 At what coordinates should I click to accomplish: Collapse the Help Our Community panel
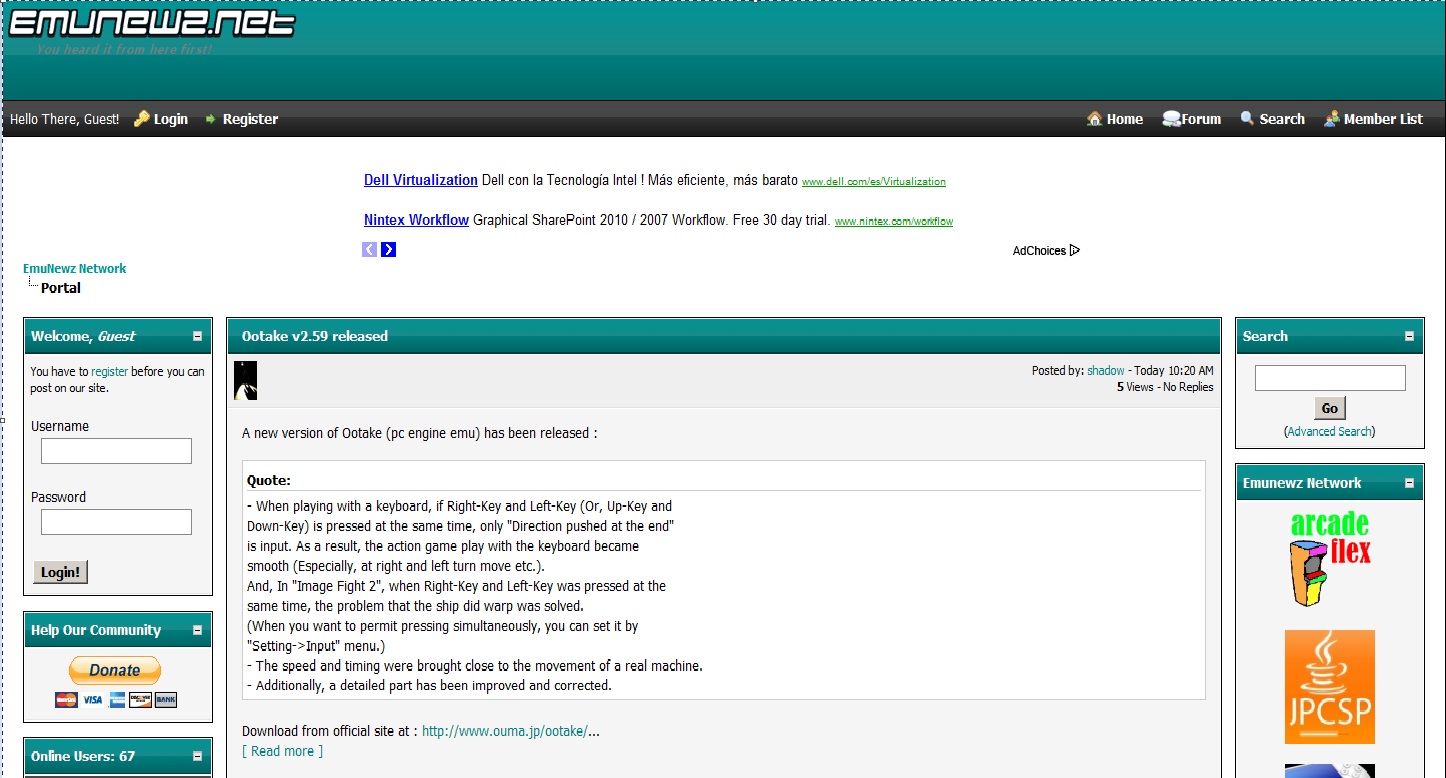[197, 631]
